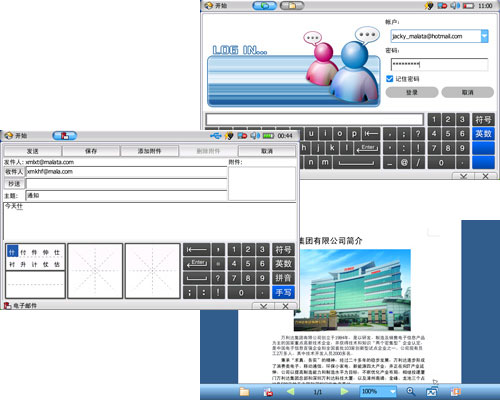Switch to the chat messenger pill in the login window top bar
The image size is (500, 400).
coord(264,5)
